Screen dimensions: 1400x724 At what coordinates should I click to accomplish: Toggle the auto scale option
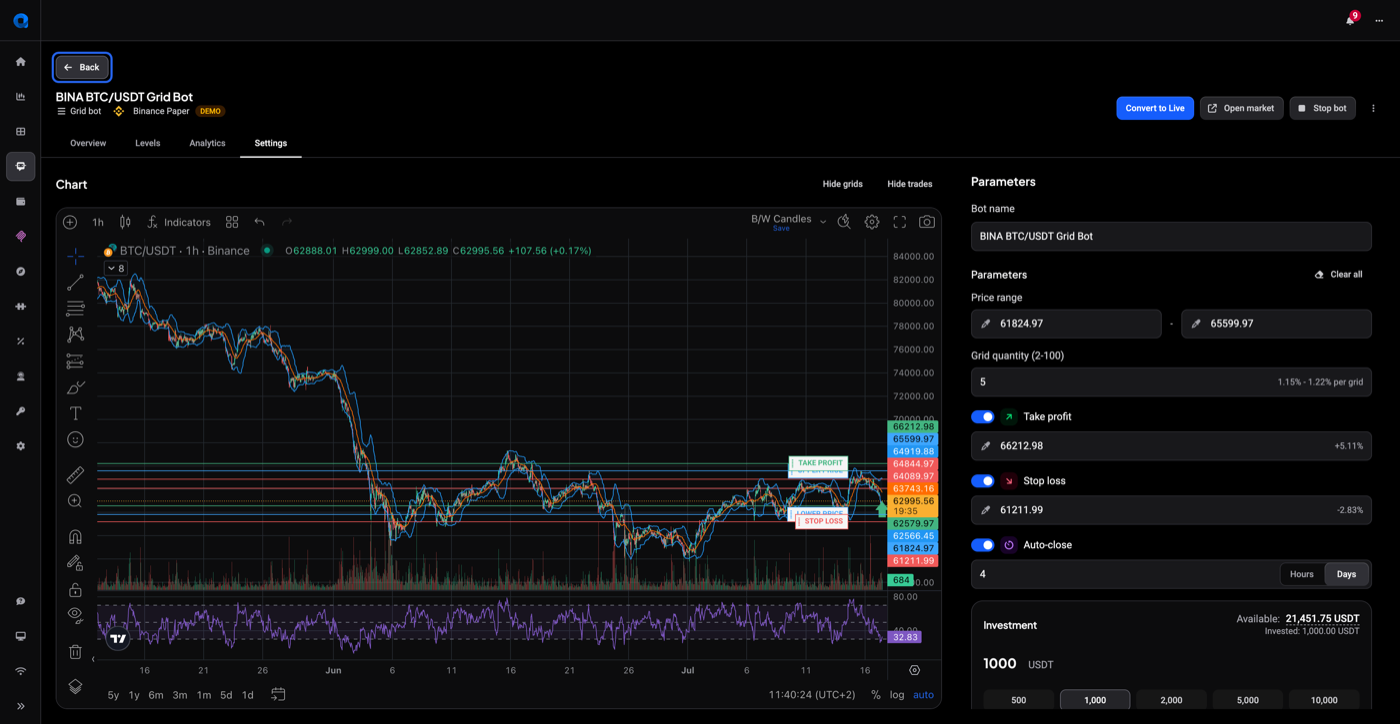coord(923,695)
